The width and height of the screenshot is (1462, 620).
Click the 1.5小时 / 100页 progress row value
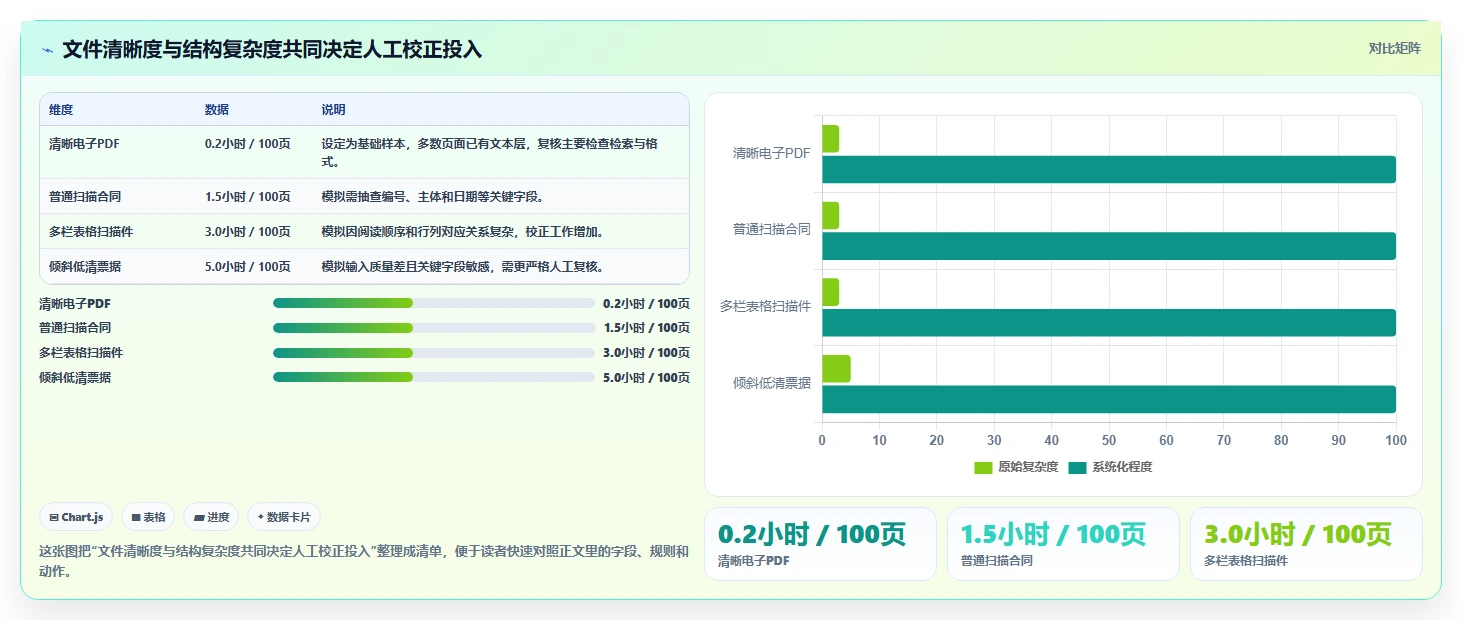point(646,328)
